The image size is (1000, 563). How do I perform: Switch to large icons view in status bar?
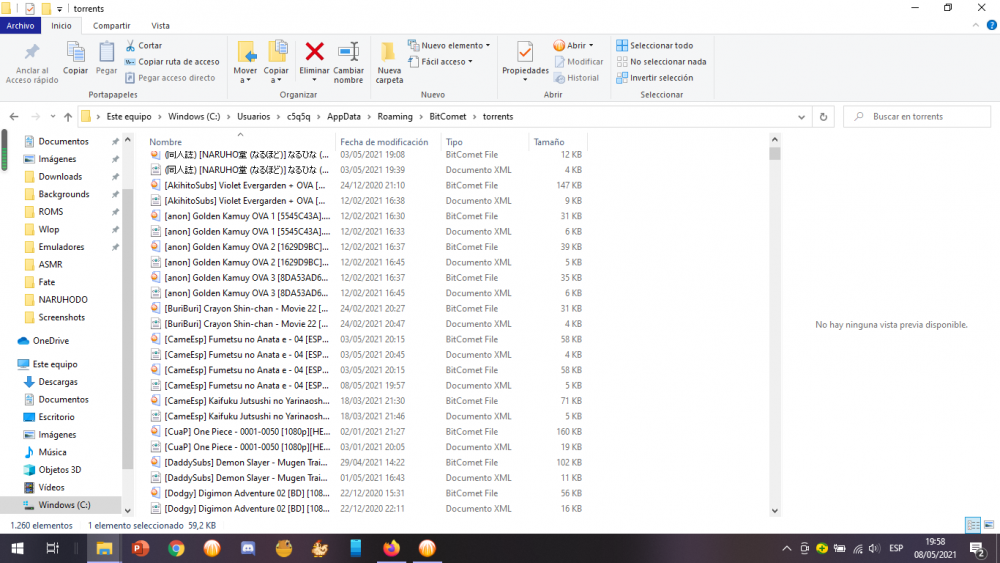pos(989,525)
